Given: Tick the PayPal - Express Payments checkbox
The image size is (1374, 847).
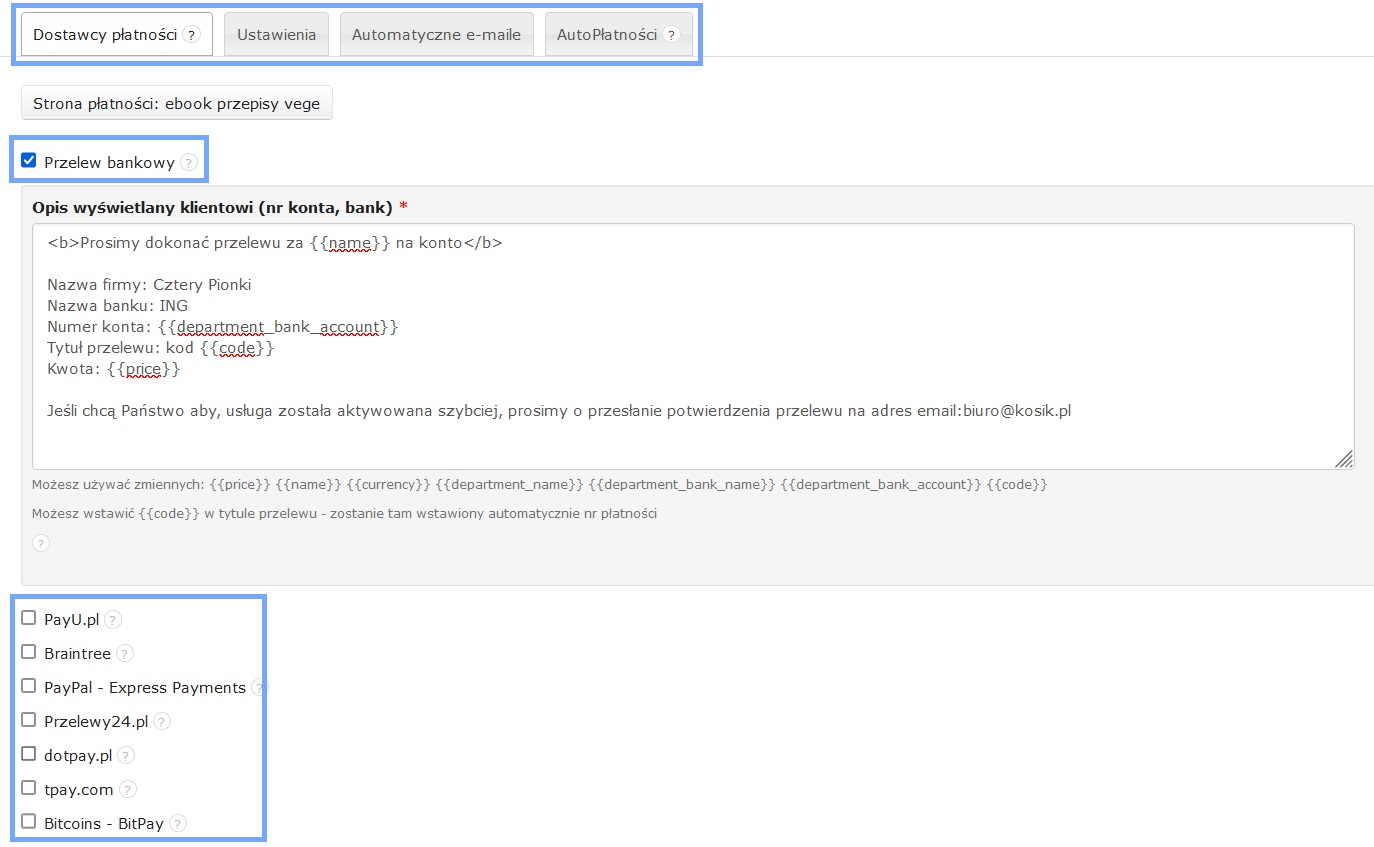Looking at the screenshot, I should click(x=29, y=686).
